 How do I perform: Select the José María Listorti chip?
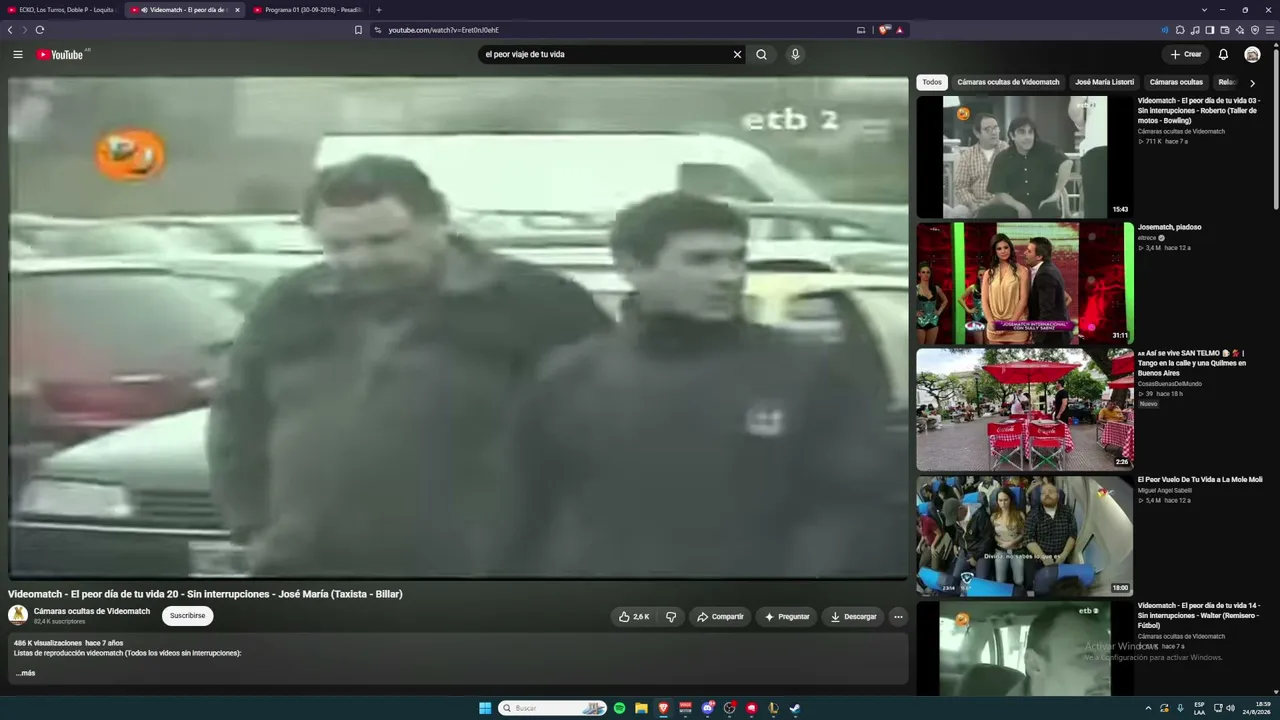[1104, 83]
